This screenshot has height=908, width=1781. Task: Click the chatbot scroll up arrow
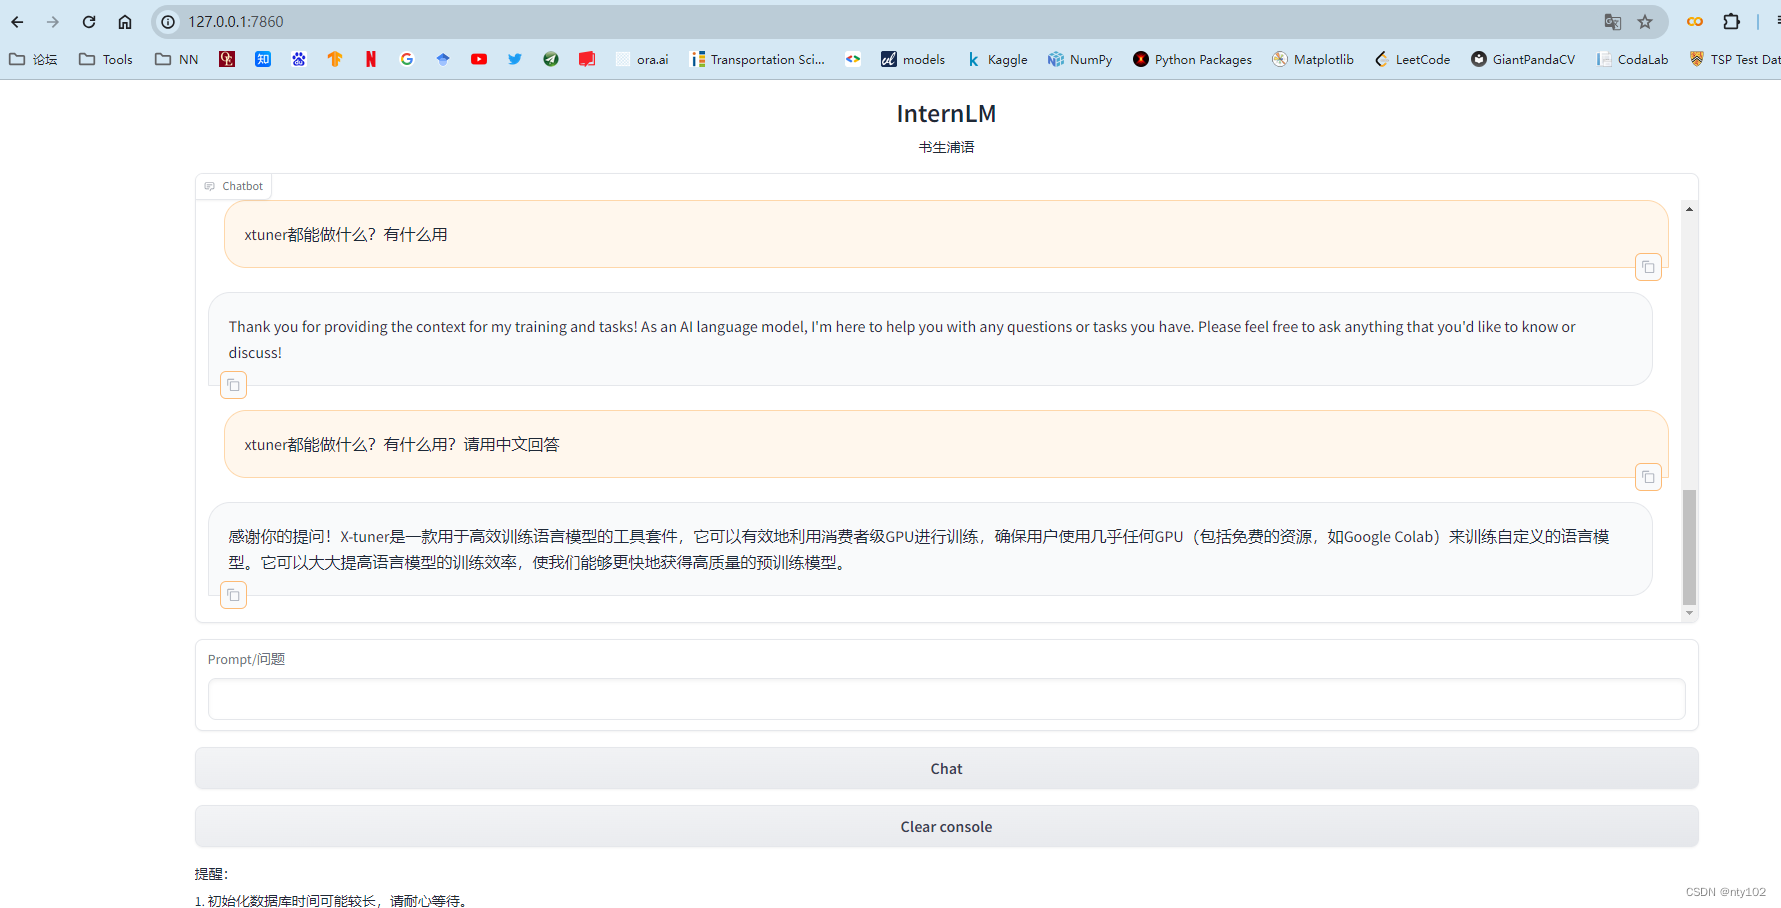1689,209
